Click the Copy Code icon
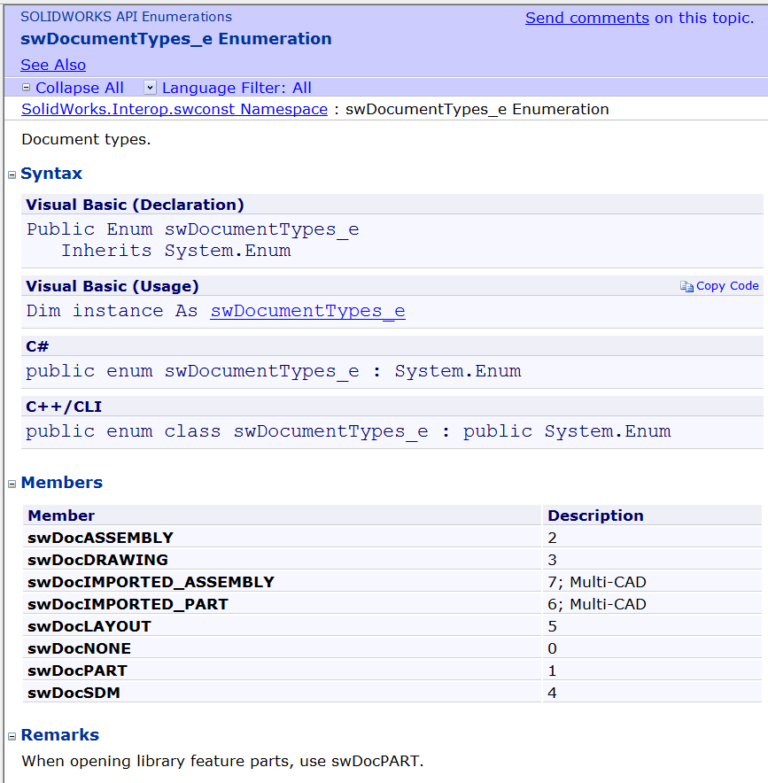The image size is (768, 783). point(686,286)
